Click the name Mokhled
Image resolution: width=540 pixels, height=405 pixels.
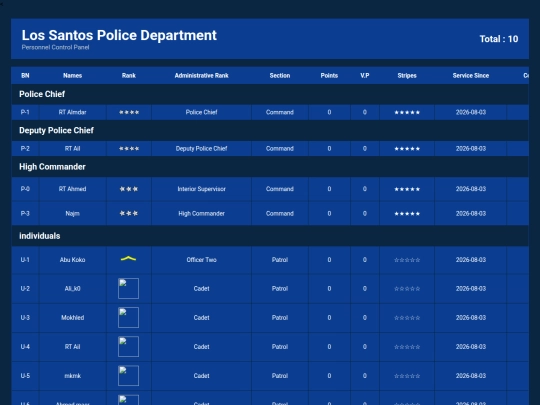(x=72, y=318)
